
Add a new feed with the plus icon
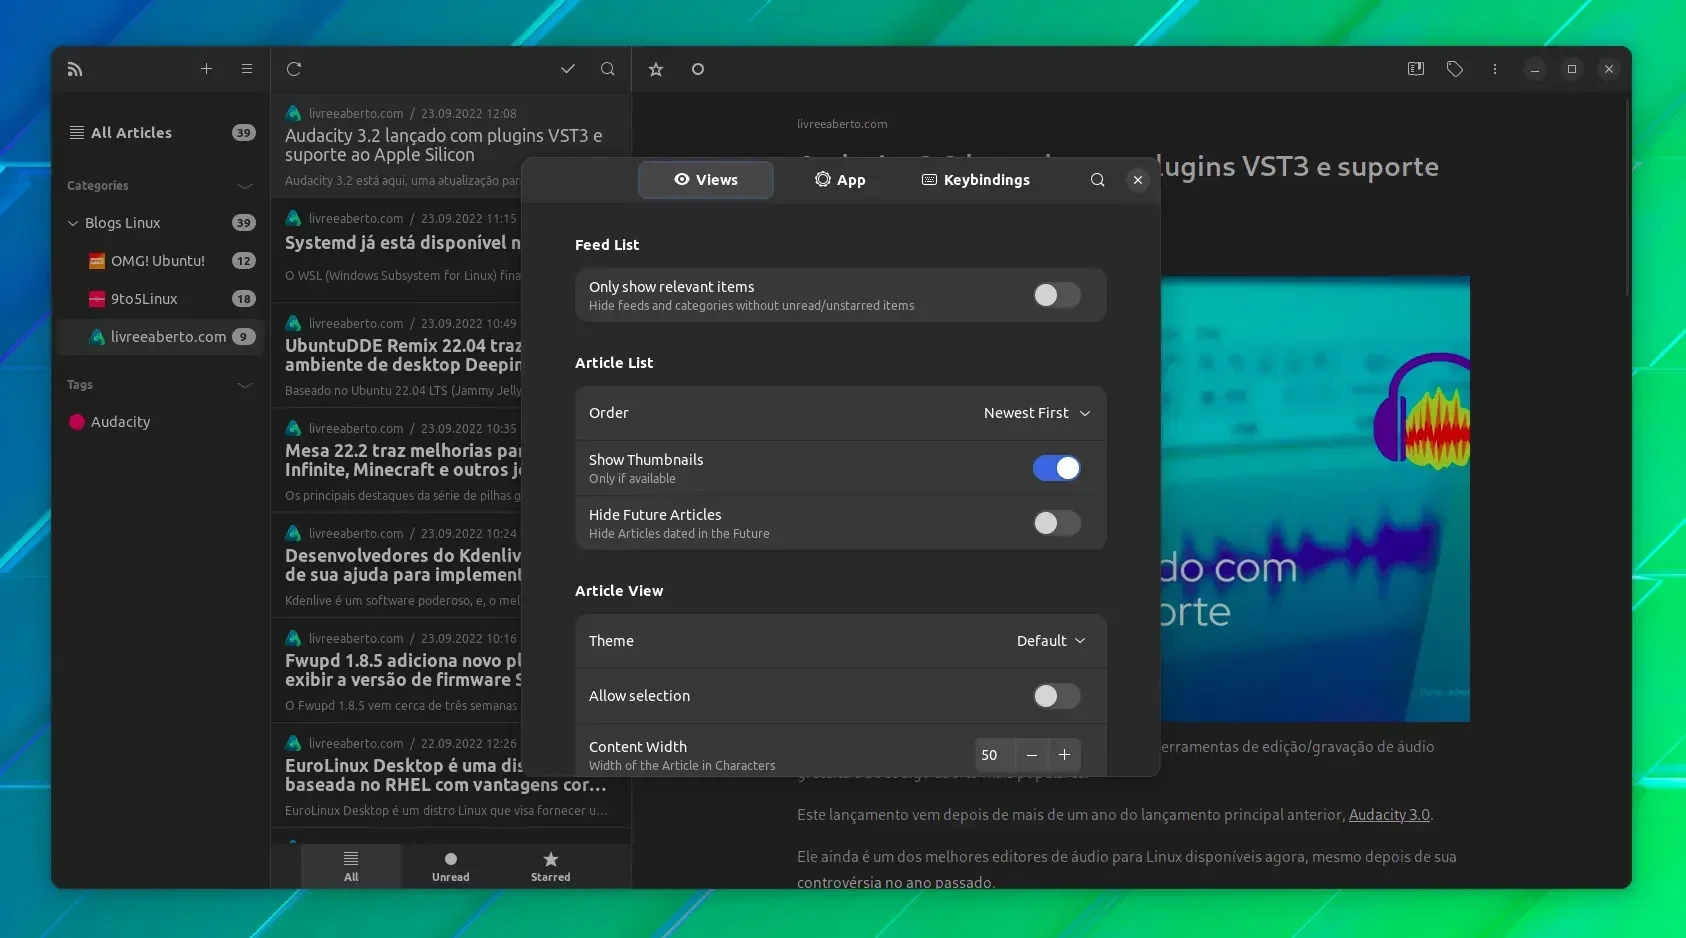click(206, 69)
